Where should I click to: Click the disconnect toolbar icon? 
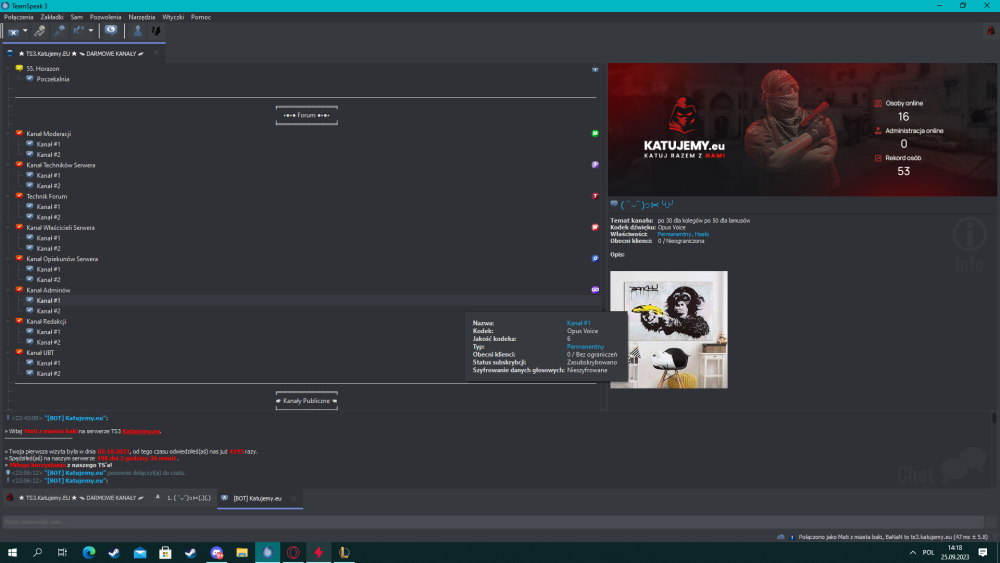tap(13, 31)
